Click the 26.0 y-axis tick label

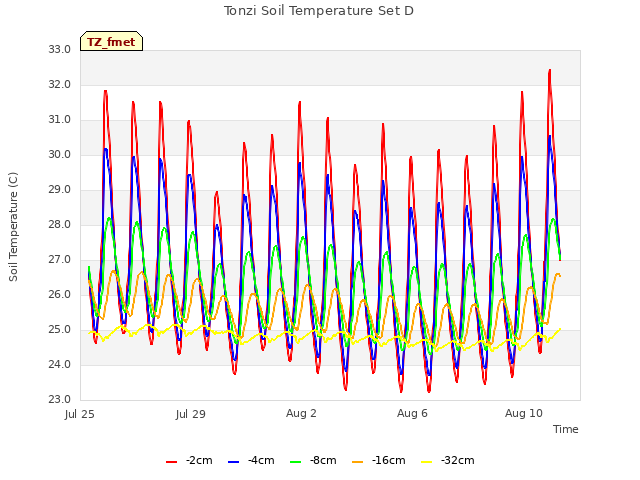point(60,294)
